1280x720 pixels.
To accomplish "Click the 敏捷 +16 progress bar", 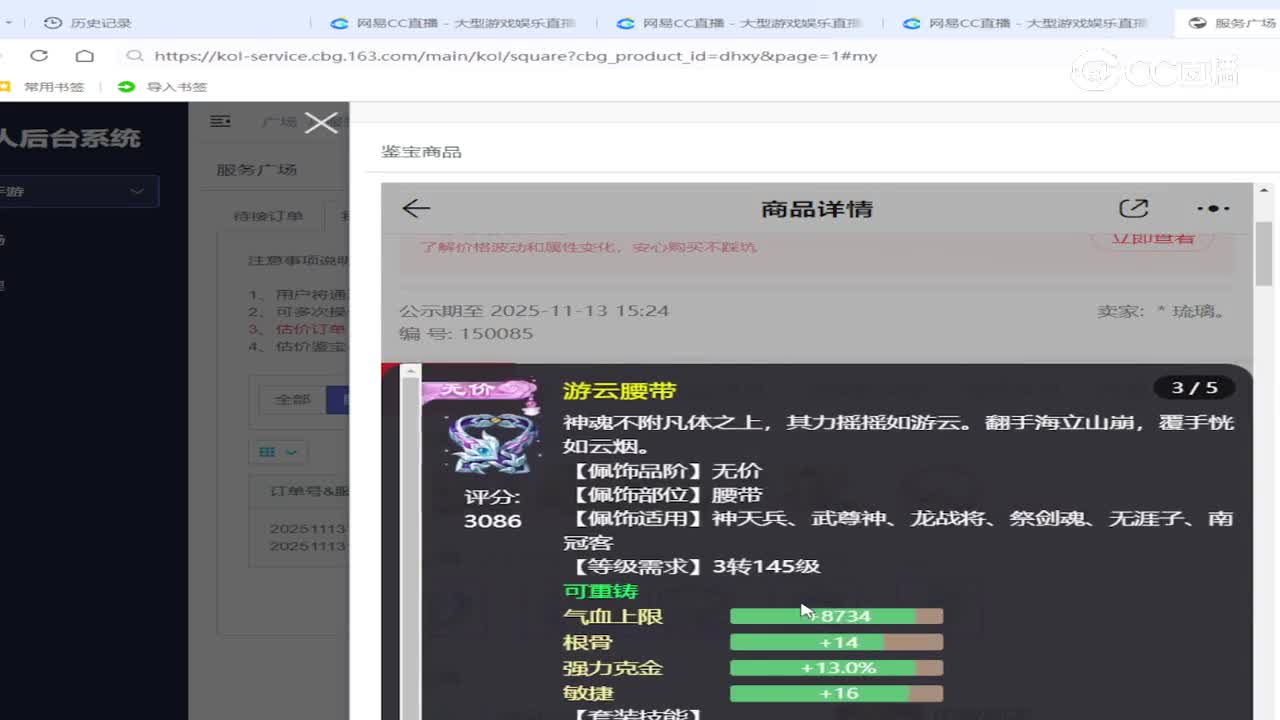I will coord(836,693).
